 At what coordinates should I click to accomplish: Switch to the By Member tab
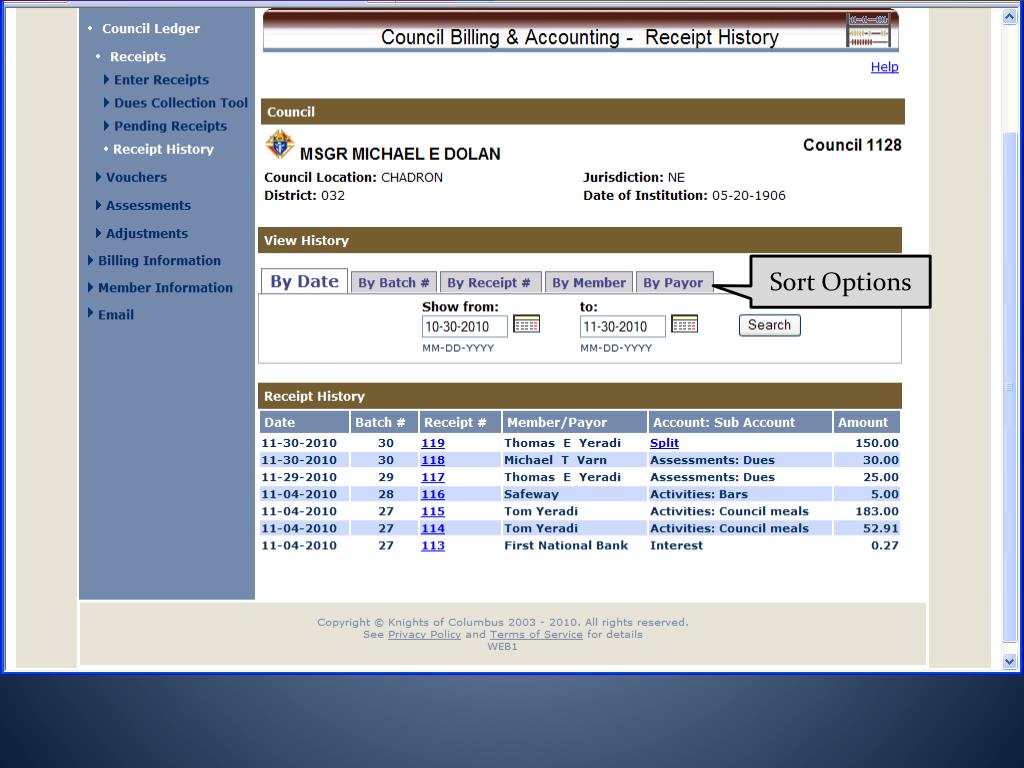589,283
